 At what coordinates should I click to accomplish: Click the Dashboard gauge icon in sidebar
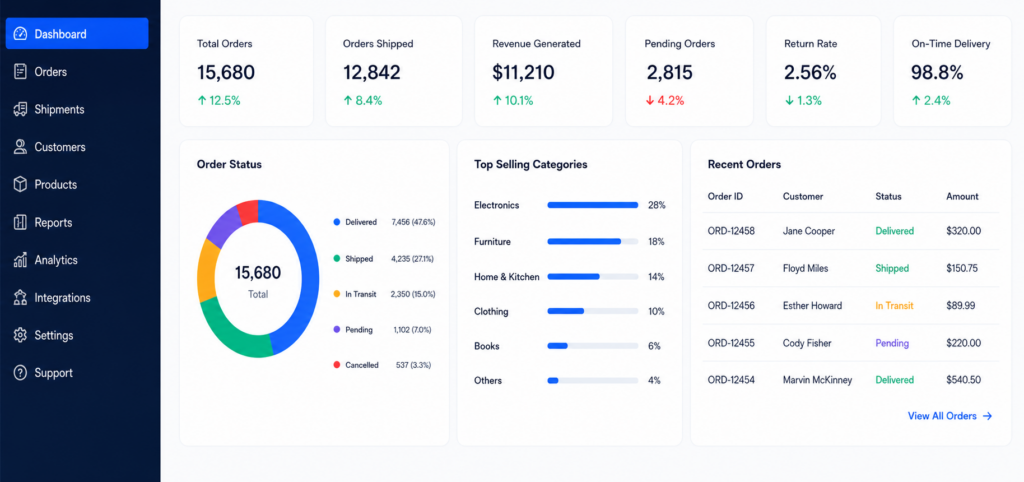[x=20, y=34]
